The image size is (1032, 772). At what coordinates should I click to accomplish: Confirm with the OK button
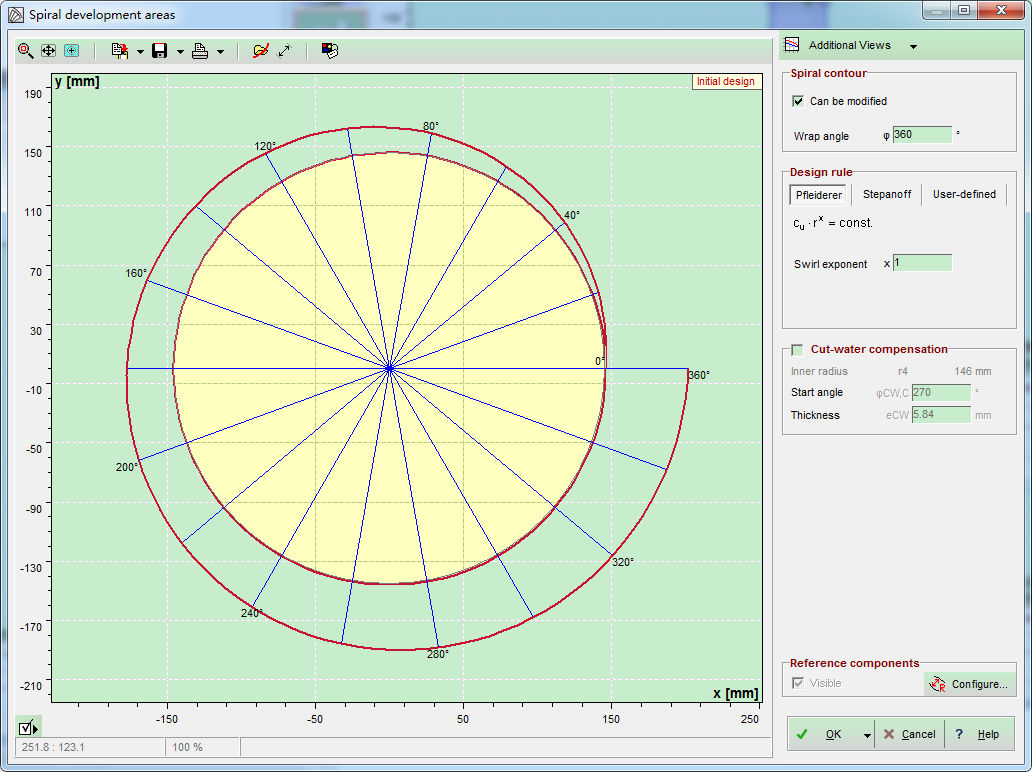click(x=824, y=734)
